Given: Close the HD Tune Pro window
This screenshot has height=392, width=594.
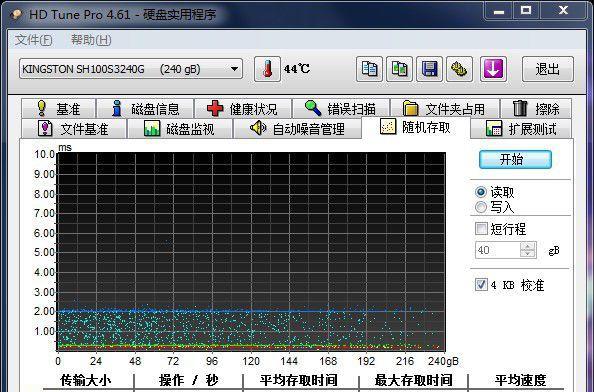Looking at the screenshot, I should click(x=563, y=10).
